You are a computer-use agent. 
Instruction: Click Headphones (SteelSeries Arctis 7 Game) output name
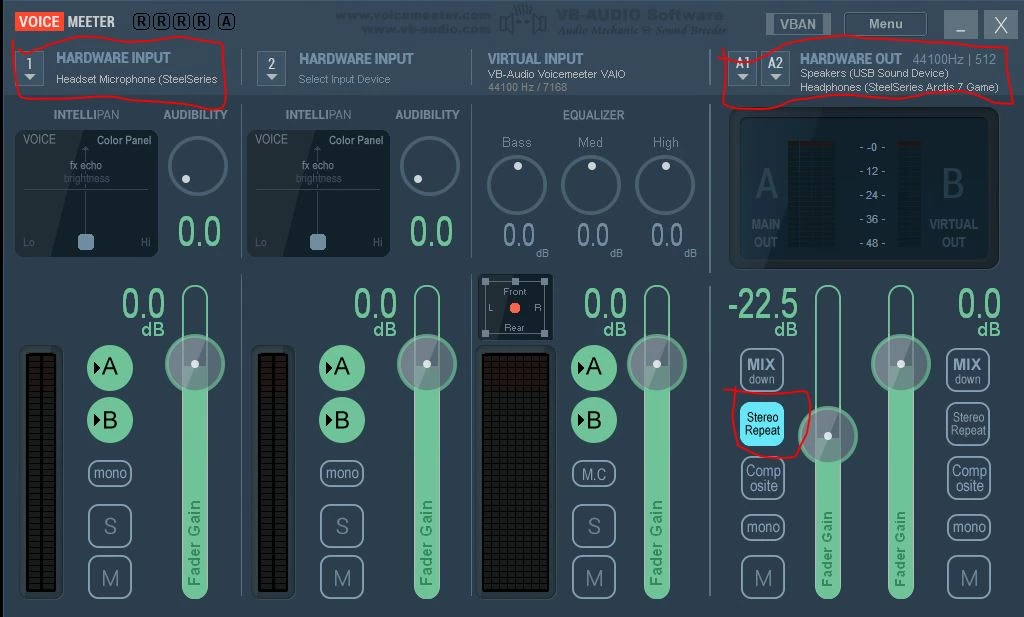point(899,87)
